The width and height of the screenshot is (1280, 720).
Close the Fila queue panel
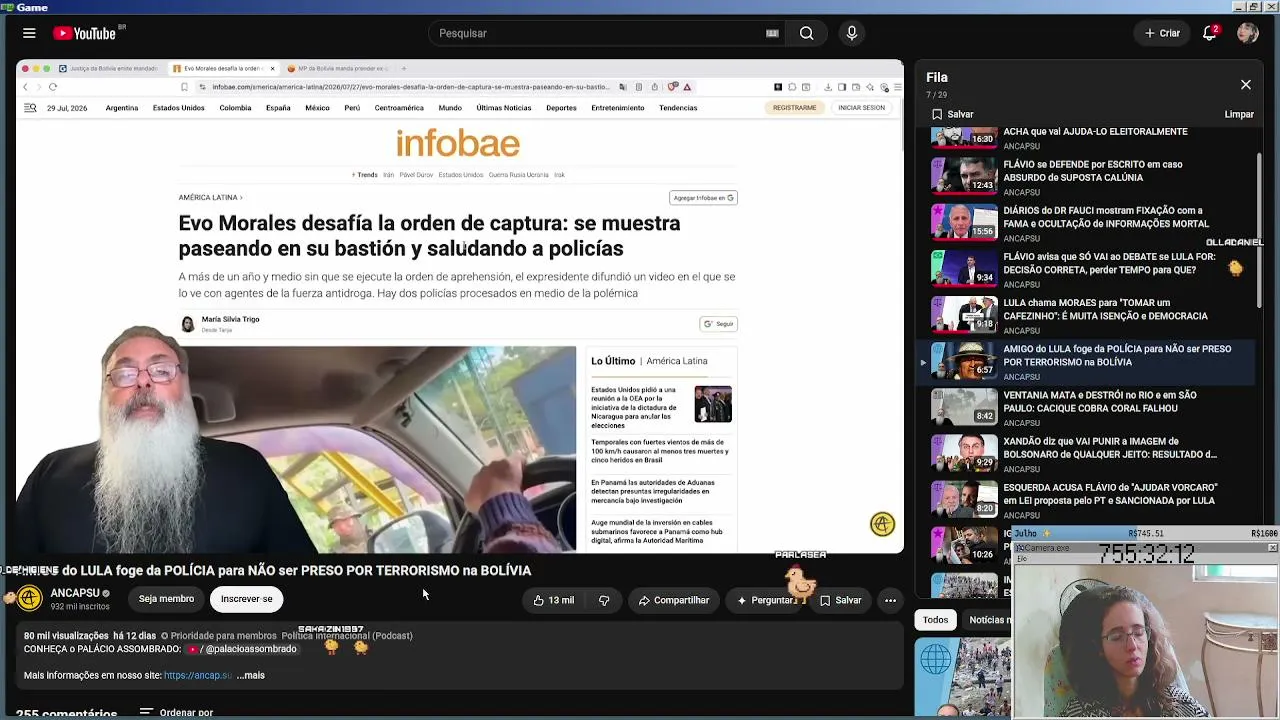click(x=1245, y=85)
